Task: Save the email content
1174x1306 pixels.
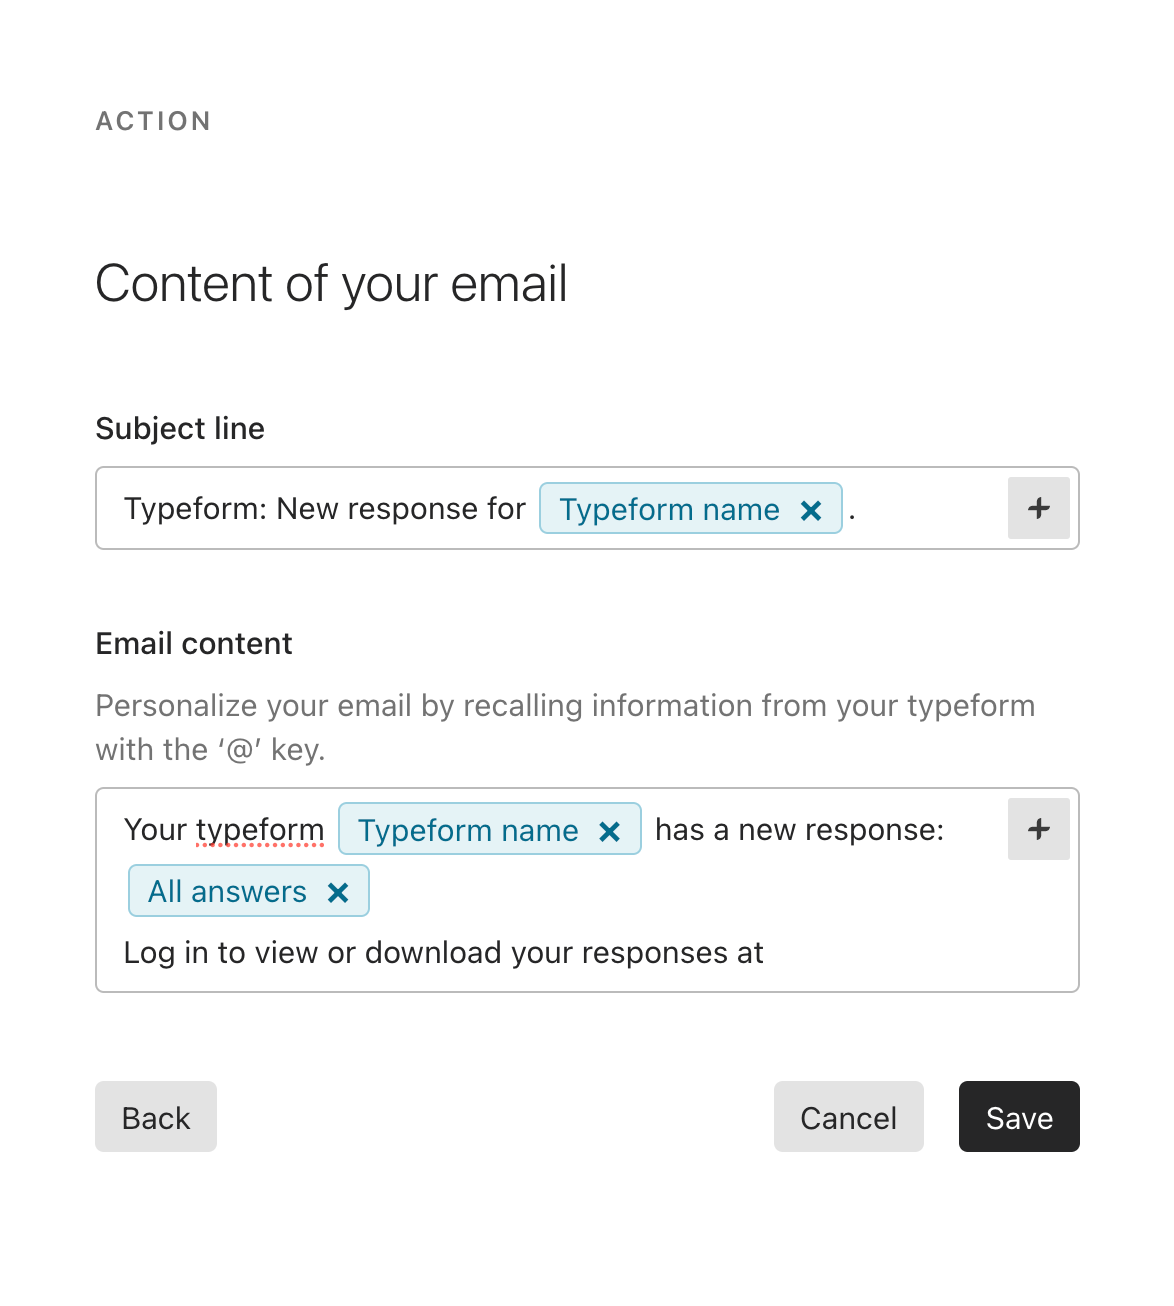Action: [x=1019, y=1116]
